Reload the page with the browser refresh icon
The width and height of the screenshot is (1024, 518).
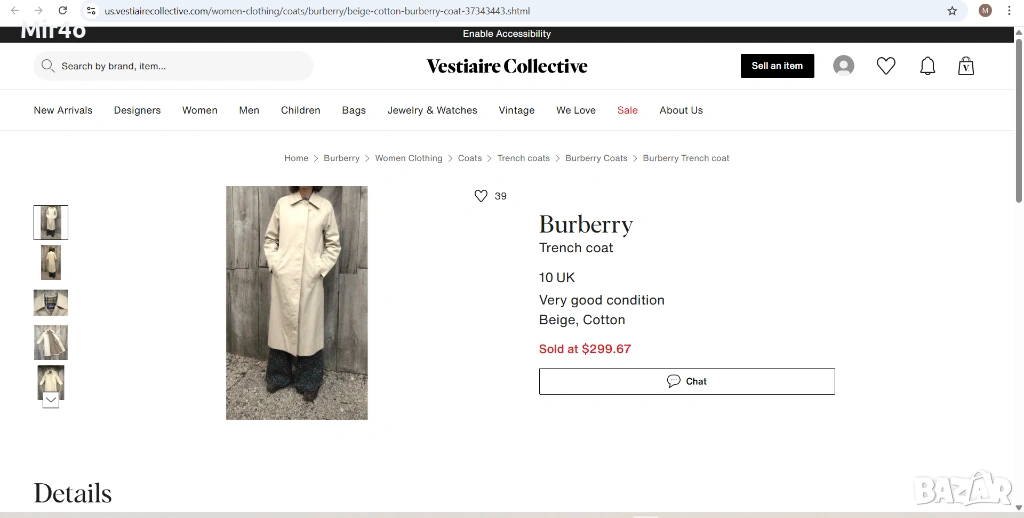coord(62,11)
